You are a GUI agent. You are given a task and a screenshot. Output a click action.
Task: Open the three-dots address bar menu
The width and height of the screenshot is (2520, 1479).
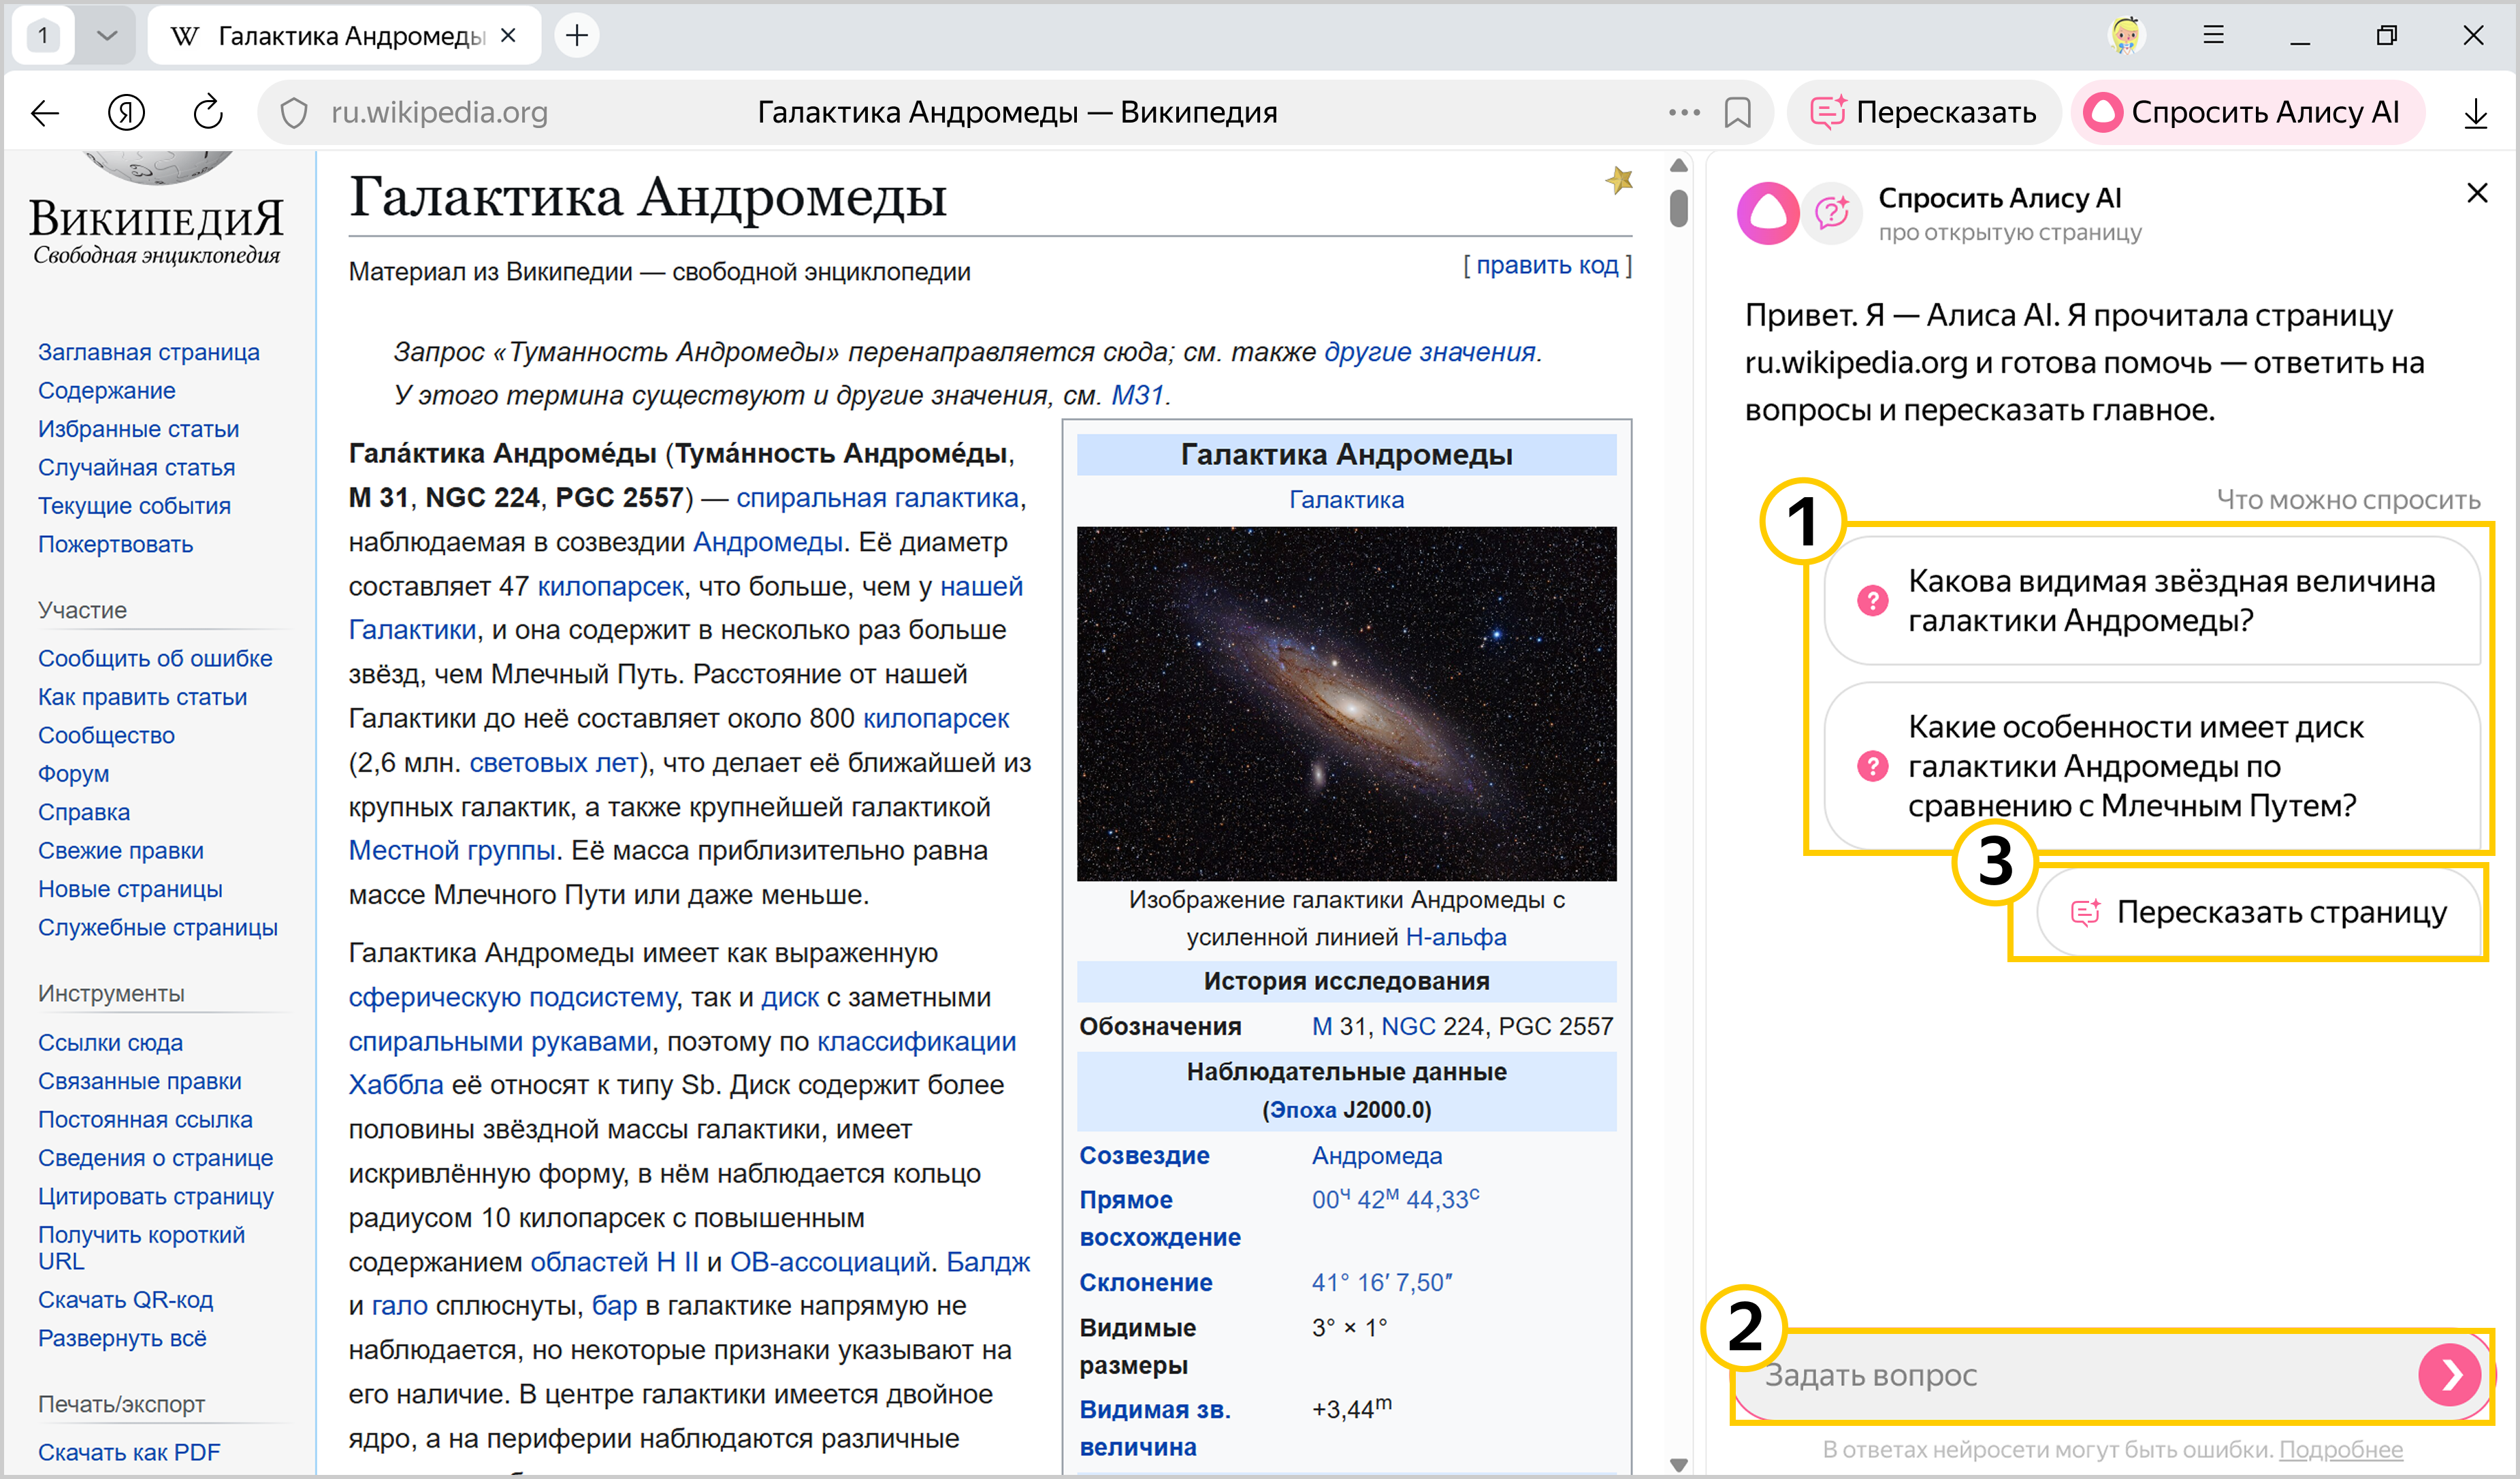point(1684,113)
